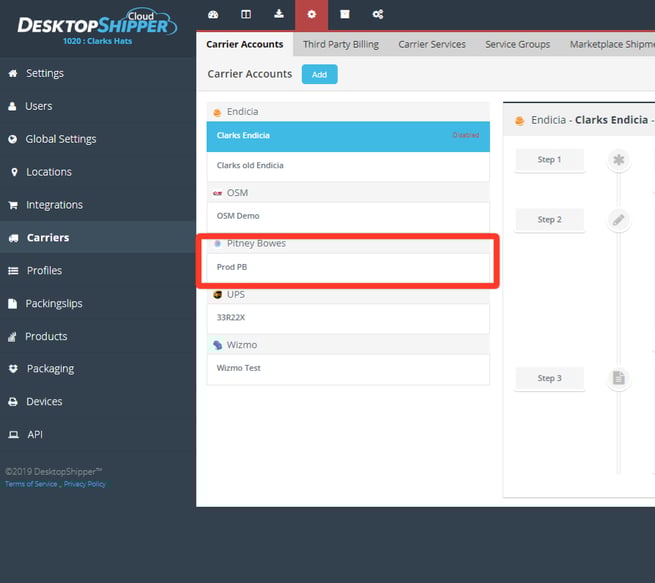Screen dimensions: 655x583
Task: Click the Packingslips document icon
Action: (x=13, y=304)
